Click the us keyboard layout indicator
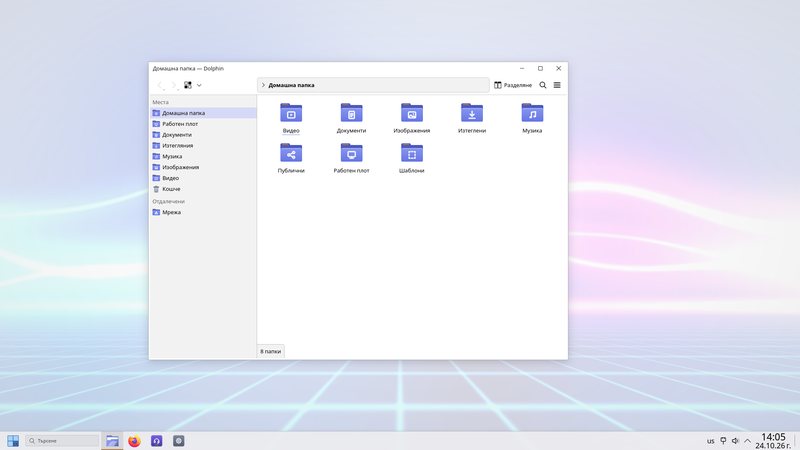Image resolution: width=800 pixels, height=450 pixels. pos(710,441)
